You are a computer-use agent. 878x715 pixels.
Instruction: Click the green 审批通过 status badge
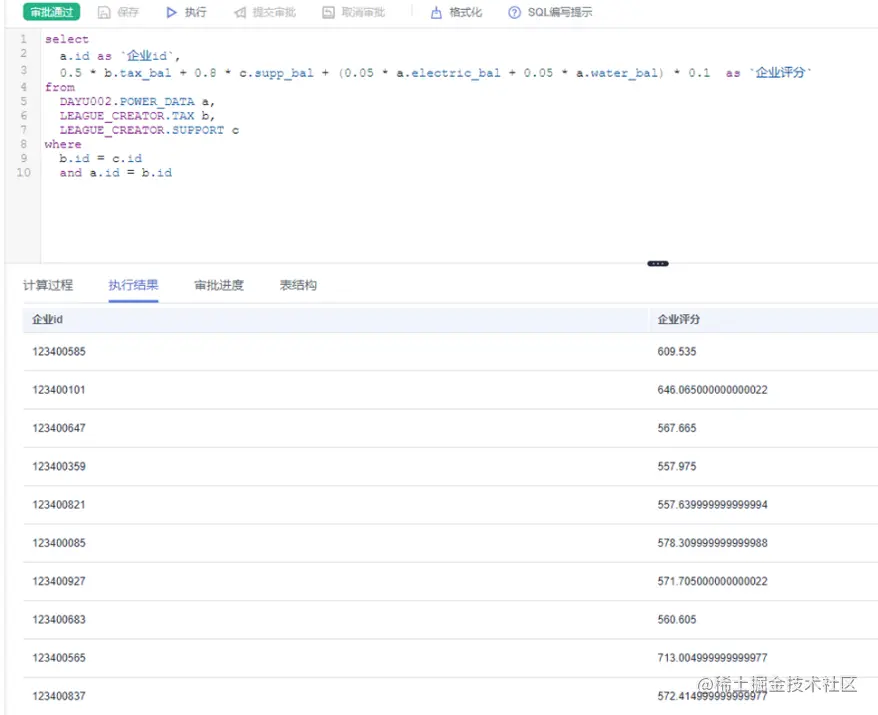coord(52,12)
